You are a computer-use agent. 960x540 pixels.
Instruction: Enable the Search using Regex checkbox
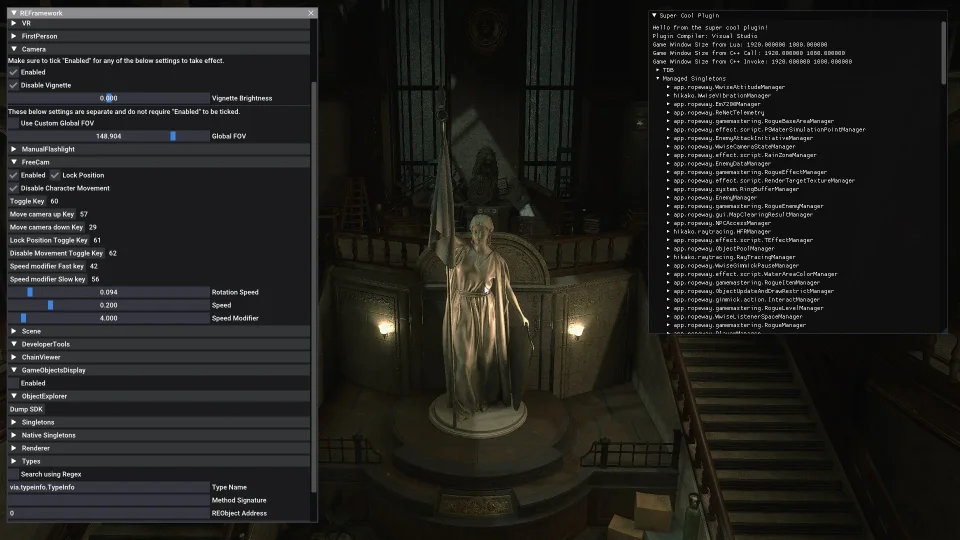(14, 474)
